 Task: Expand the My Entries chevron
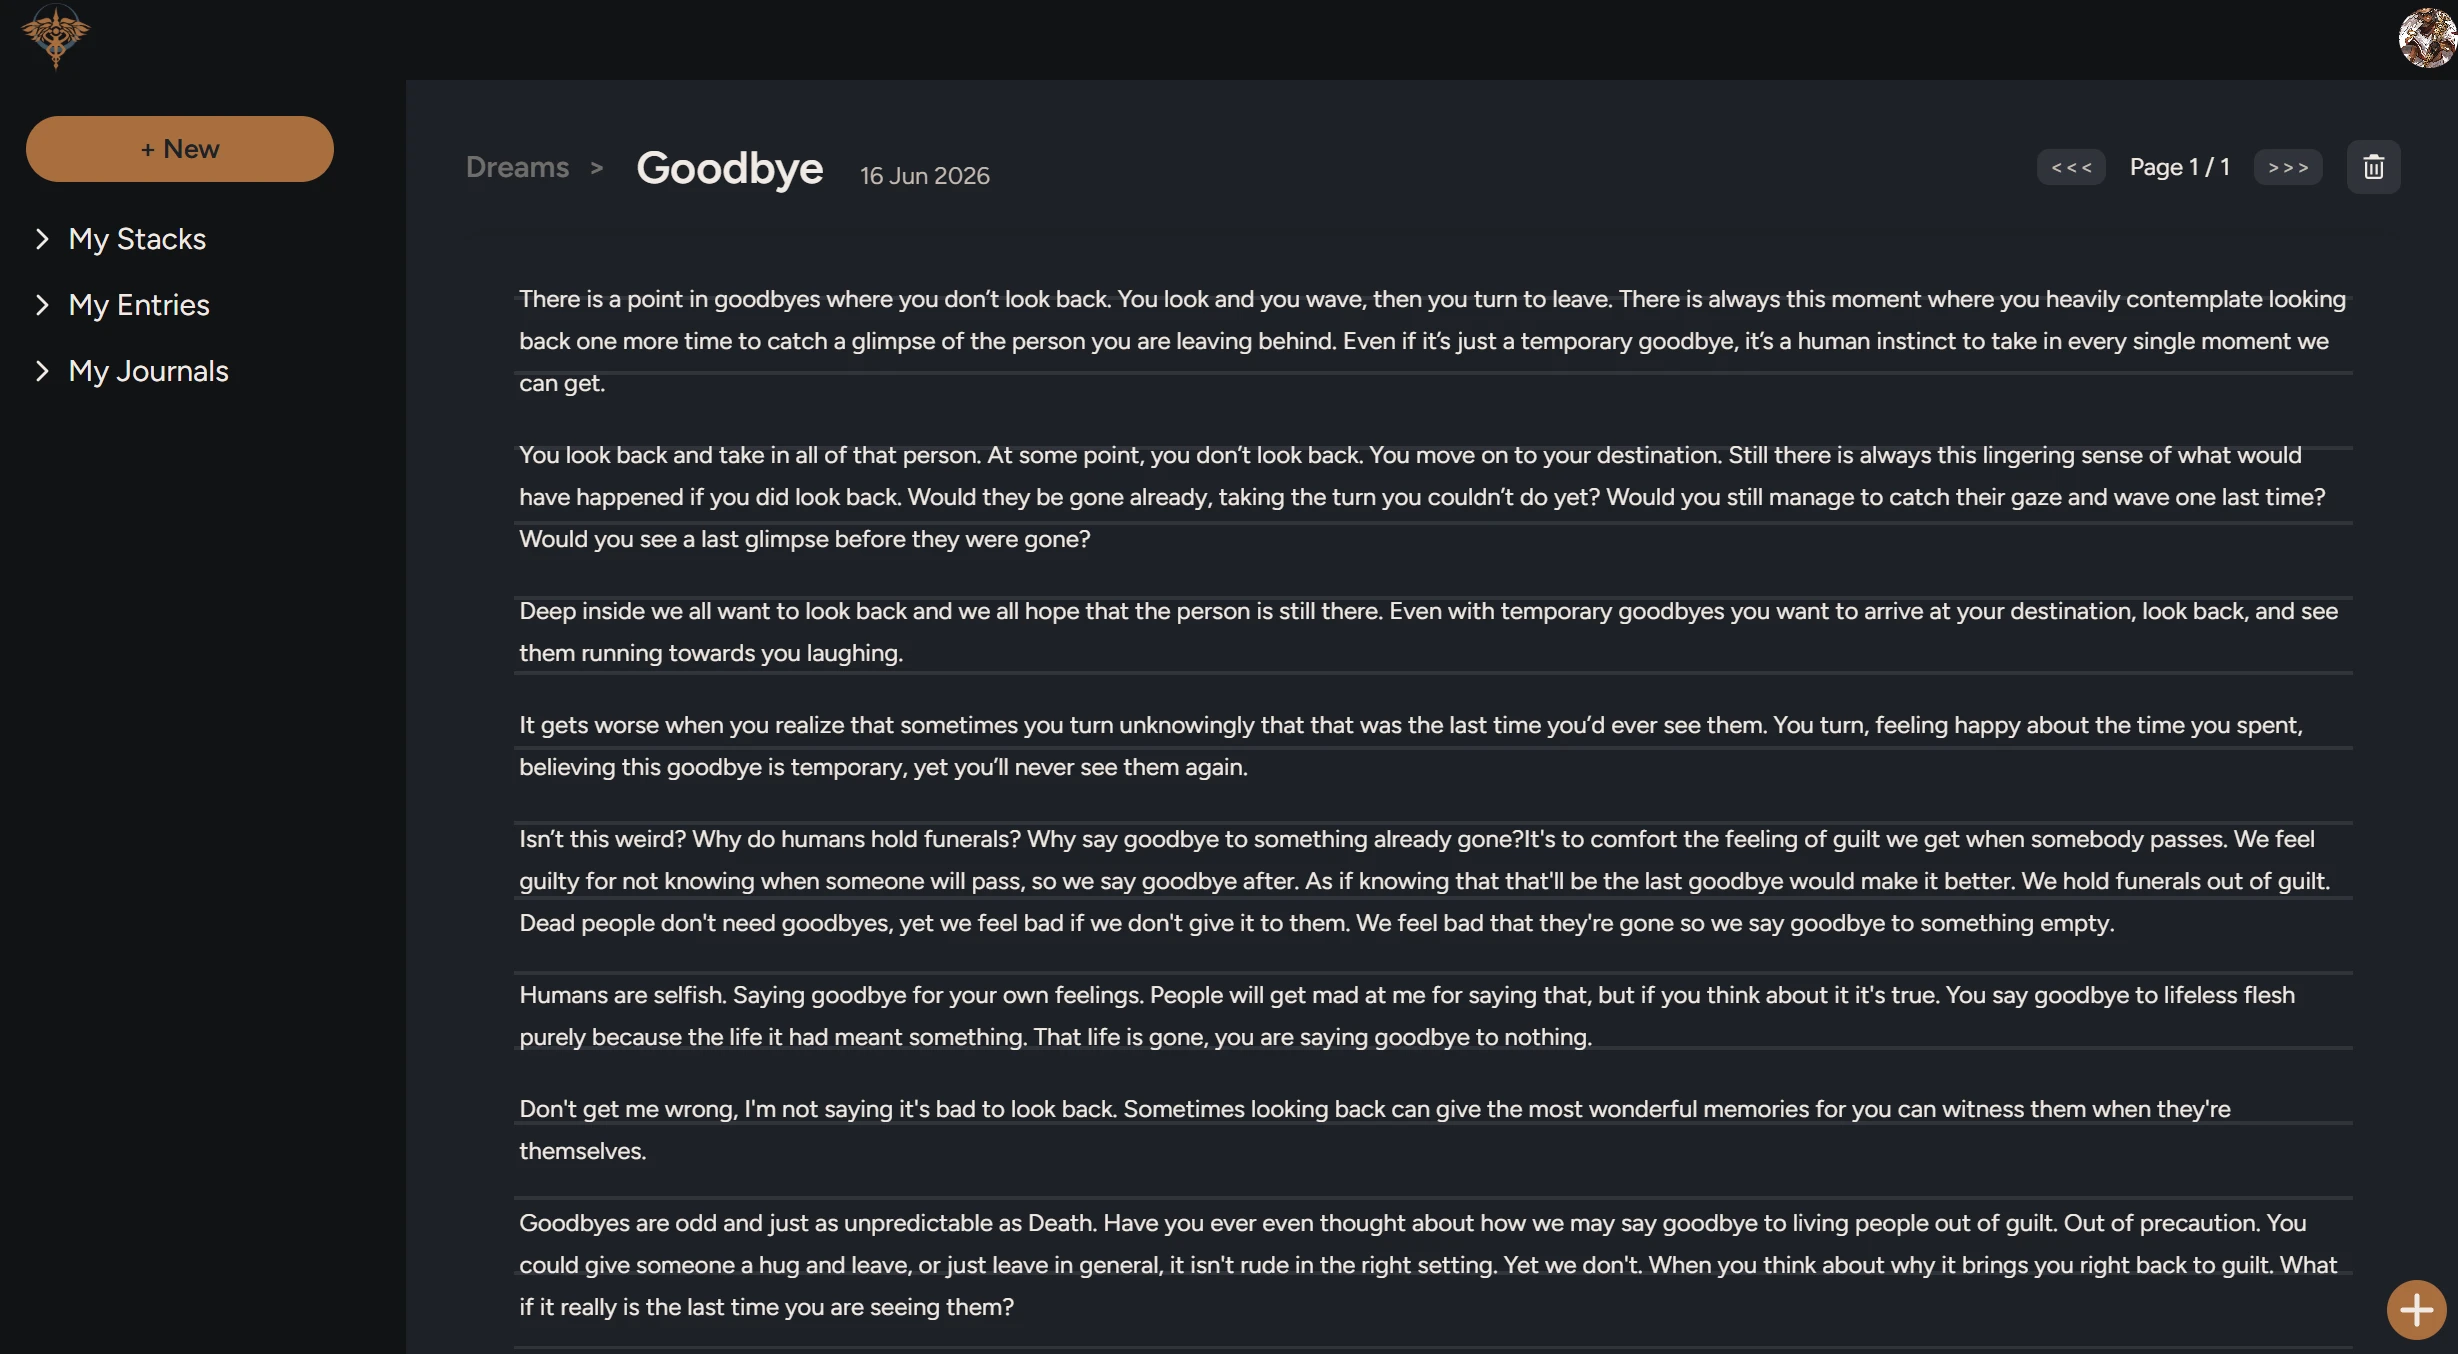(x=42, y=305)
